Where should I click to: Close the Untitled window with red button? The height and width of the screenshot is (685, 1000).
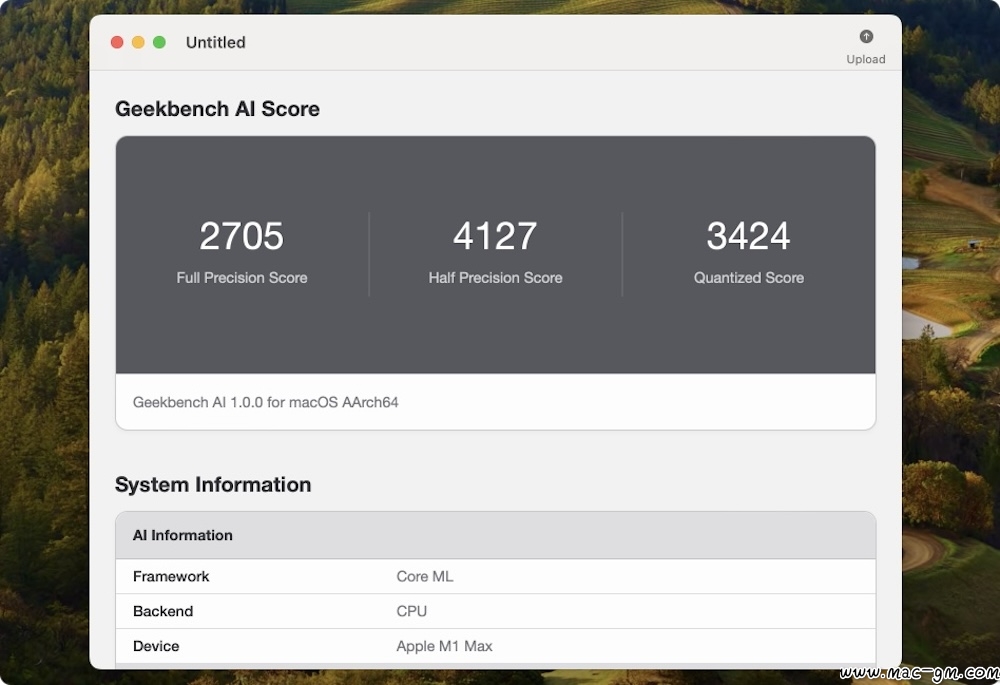[117, 42]
